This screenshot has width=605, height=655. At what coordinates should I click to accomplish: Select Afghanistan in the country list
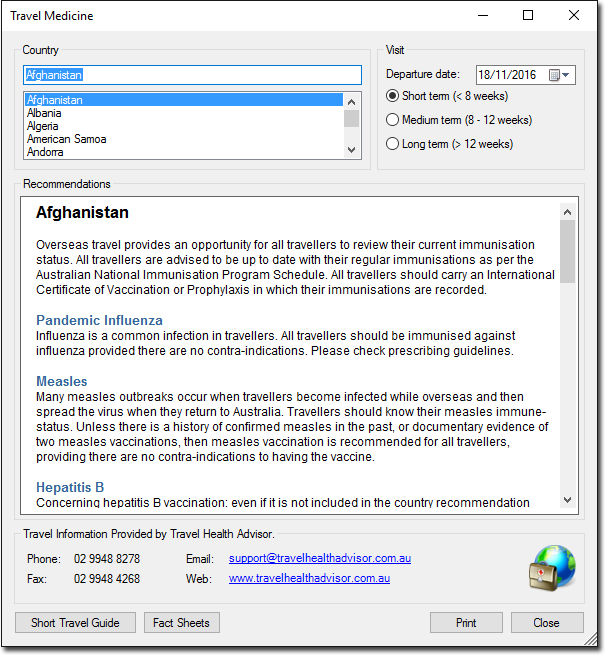pos(184,100)
